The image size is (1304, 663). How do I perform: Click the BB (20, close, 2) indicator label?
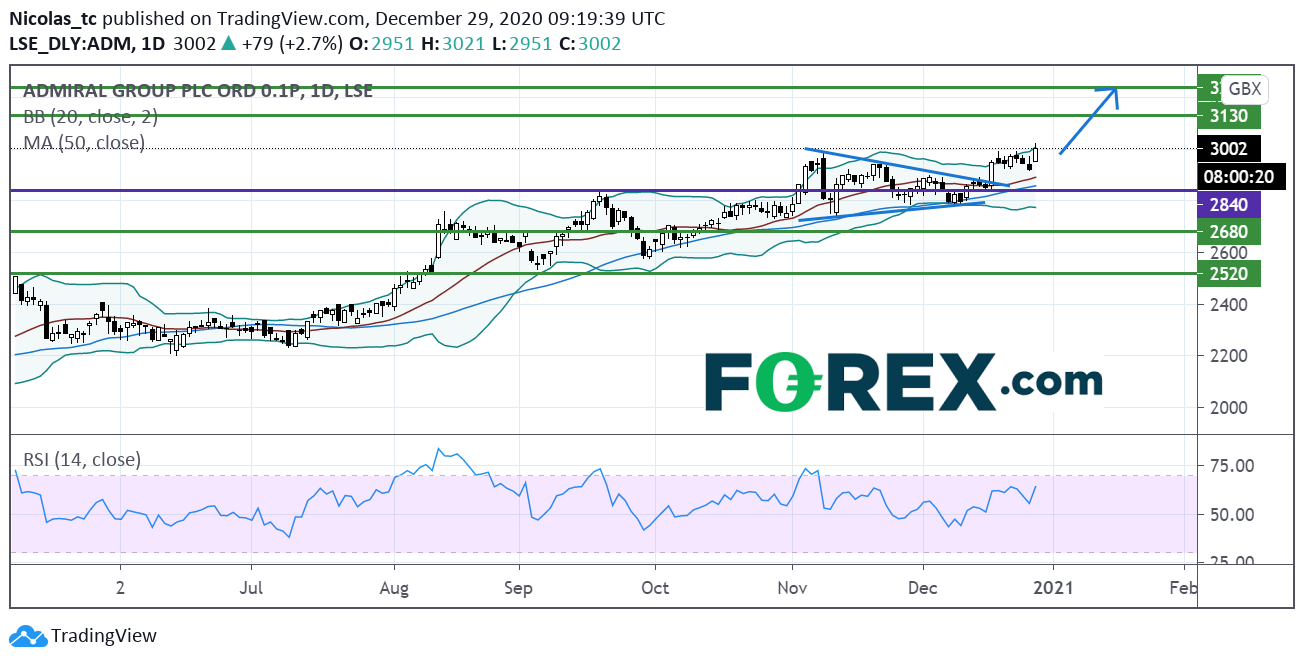(90, 116)
